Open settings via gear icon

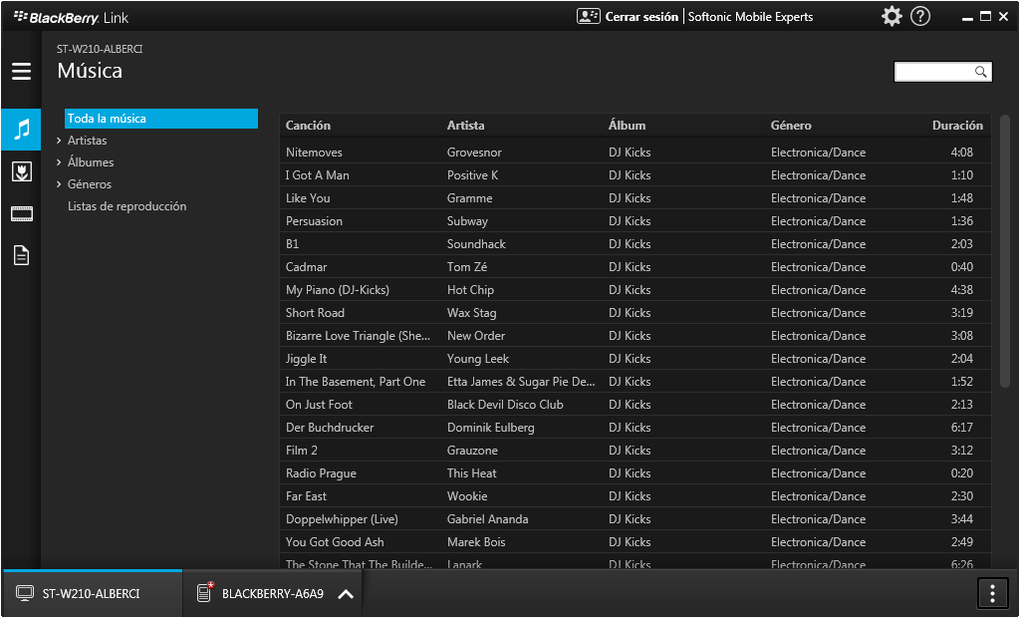[891, 16]
